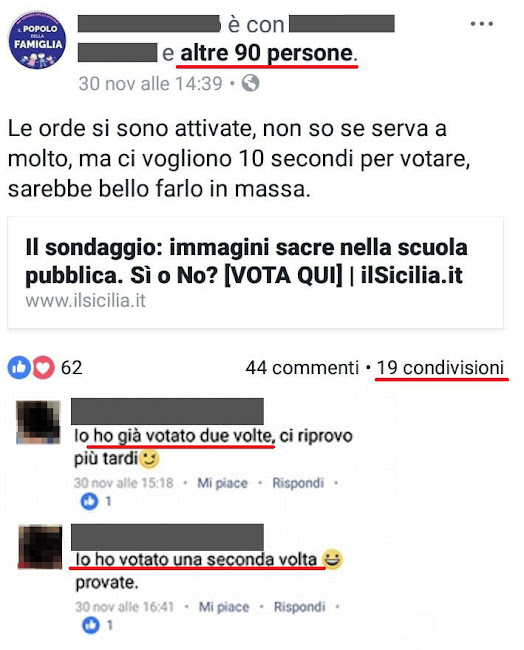Click the www.ilsicilia.it domain text
This screenshot has width=524, height=650.
pyautogui.click(x=85, y=301)
